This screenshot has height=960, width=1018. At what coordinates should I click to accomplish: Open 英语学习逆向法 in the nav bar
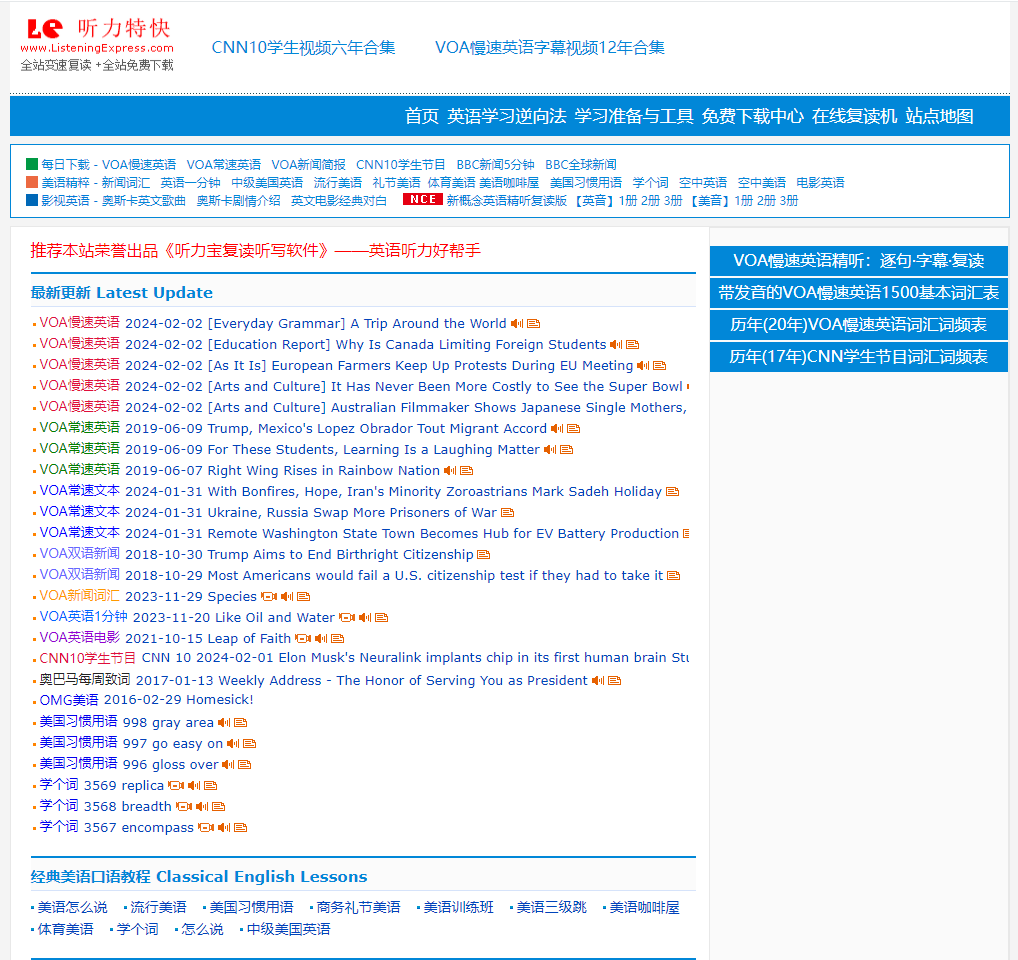(506, 116)
